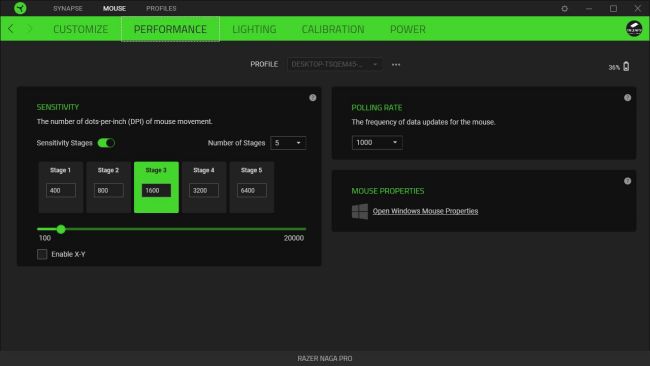Open Mouse Properties help question mark
This screenshot has height=366, width=650.
[x=627, y=181]
